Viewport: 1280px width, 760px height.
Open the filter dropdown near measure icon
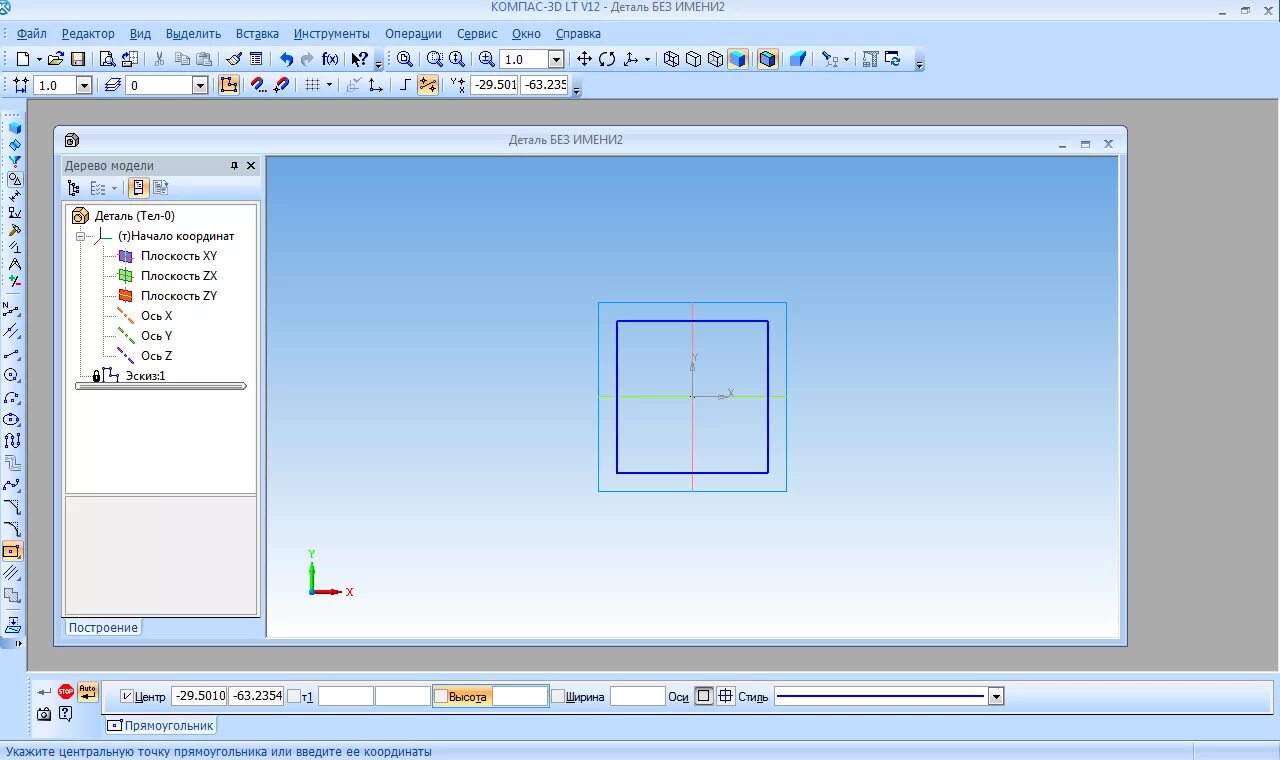(x=846, y=59)
